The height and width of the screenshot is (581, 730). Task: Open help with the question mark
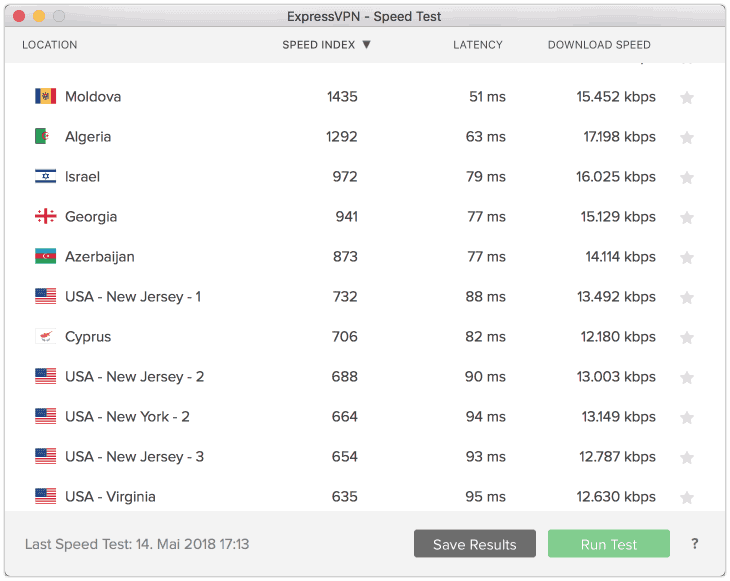[x=695, y=544]
